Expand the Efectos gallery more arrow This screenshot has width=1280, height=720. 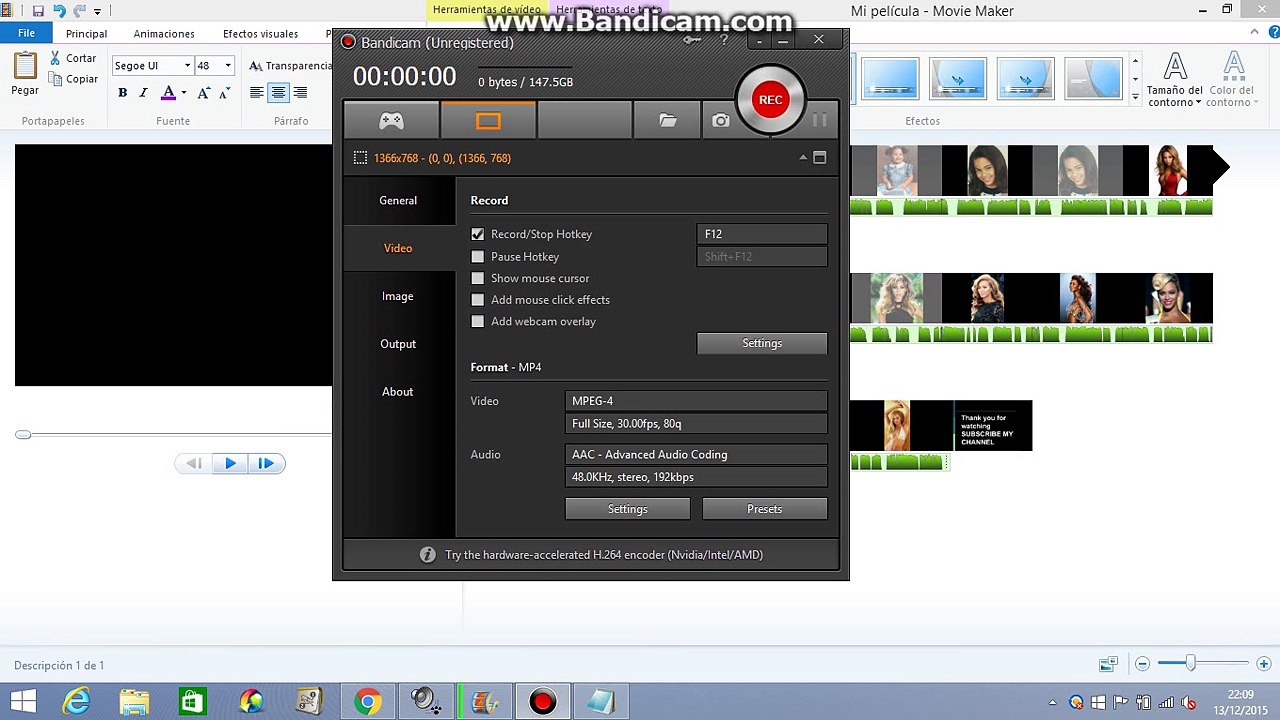[x=1135, y=97]
